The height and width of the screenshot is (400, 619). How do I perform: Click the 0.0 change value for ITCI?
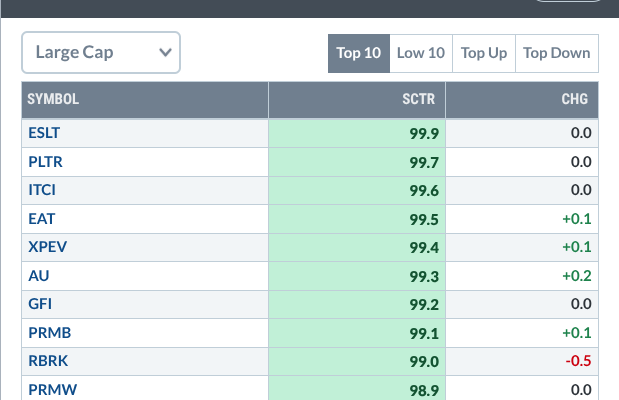click(x=581, y=190)
